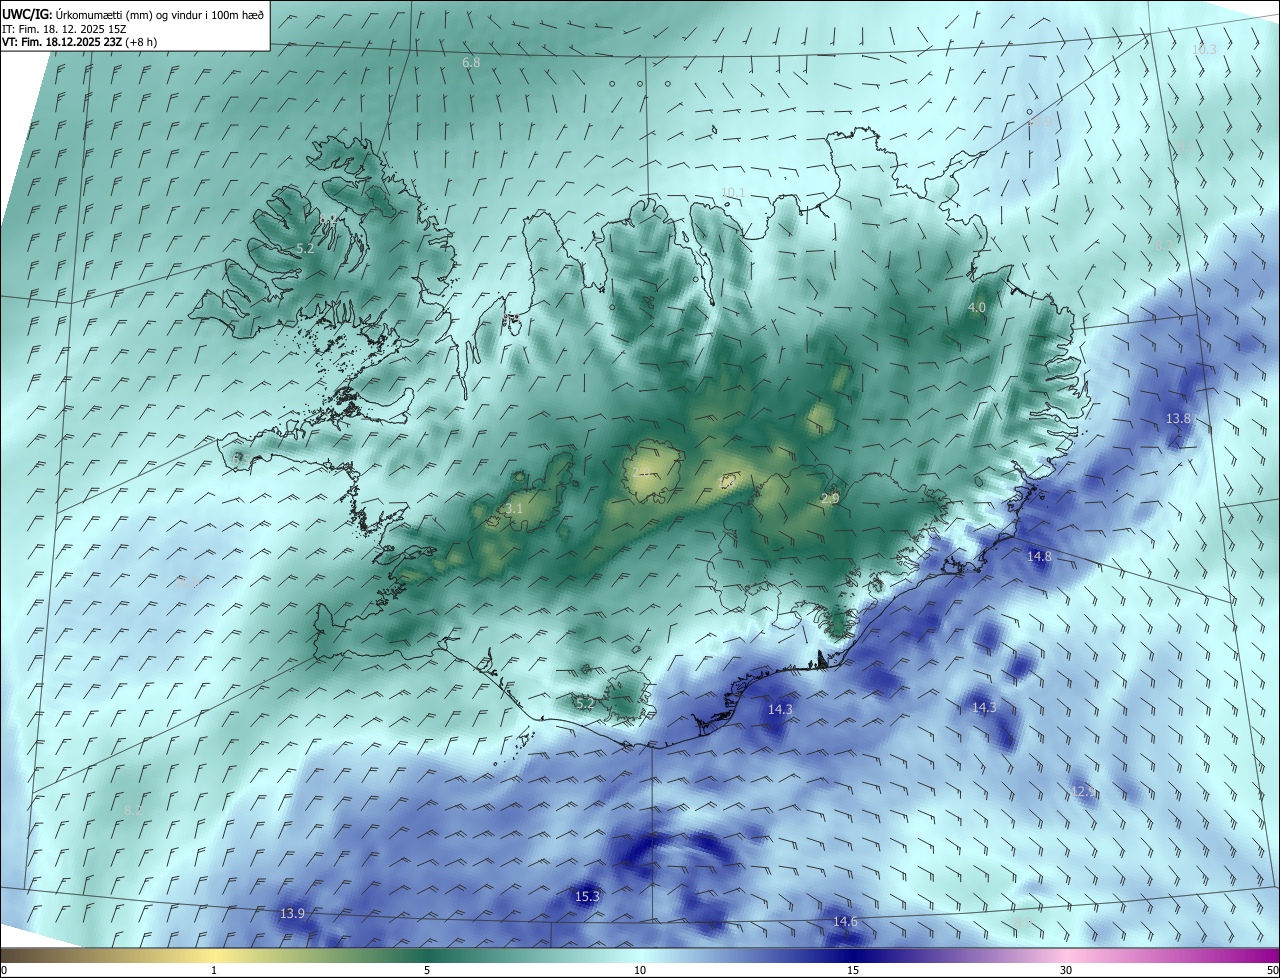Click the 15.3 value label
This screenshot has width=1280, height=978.
587,896
